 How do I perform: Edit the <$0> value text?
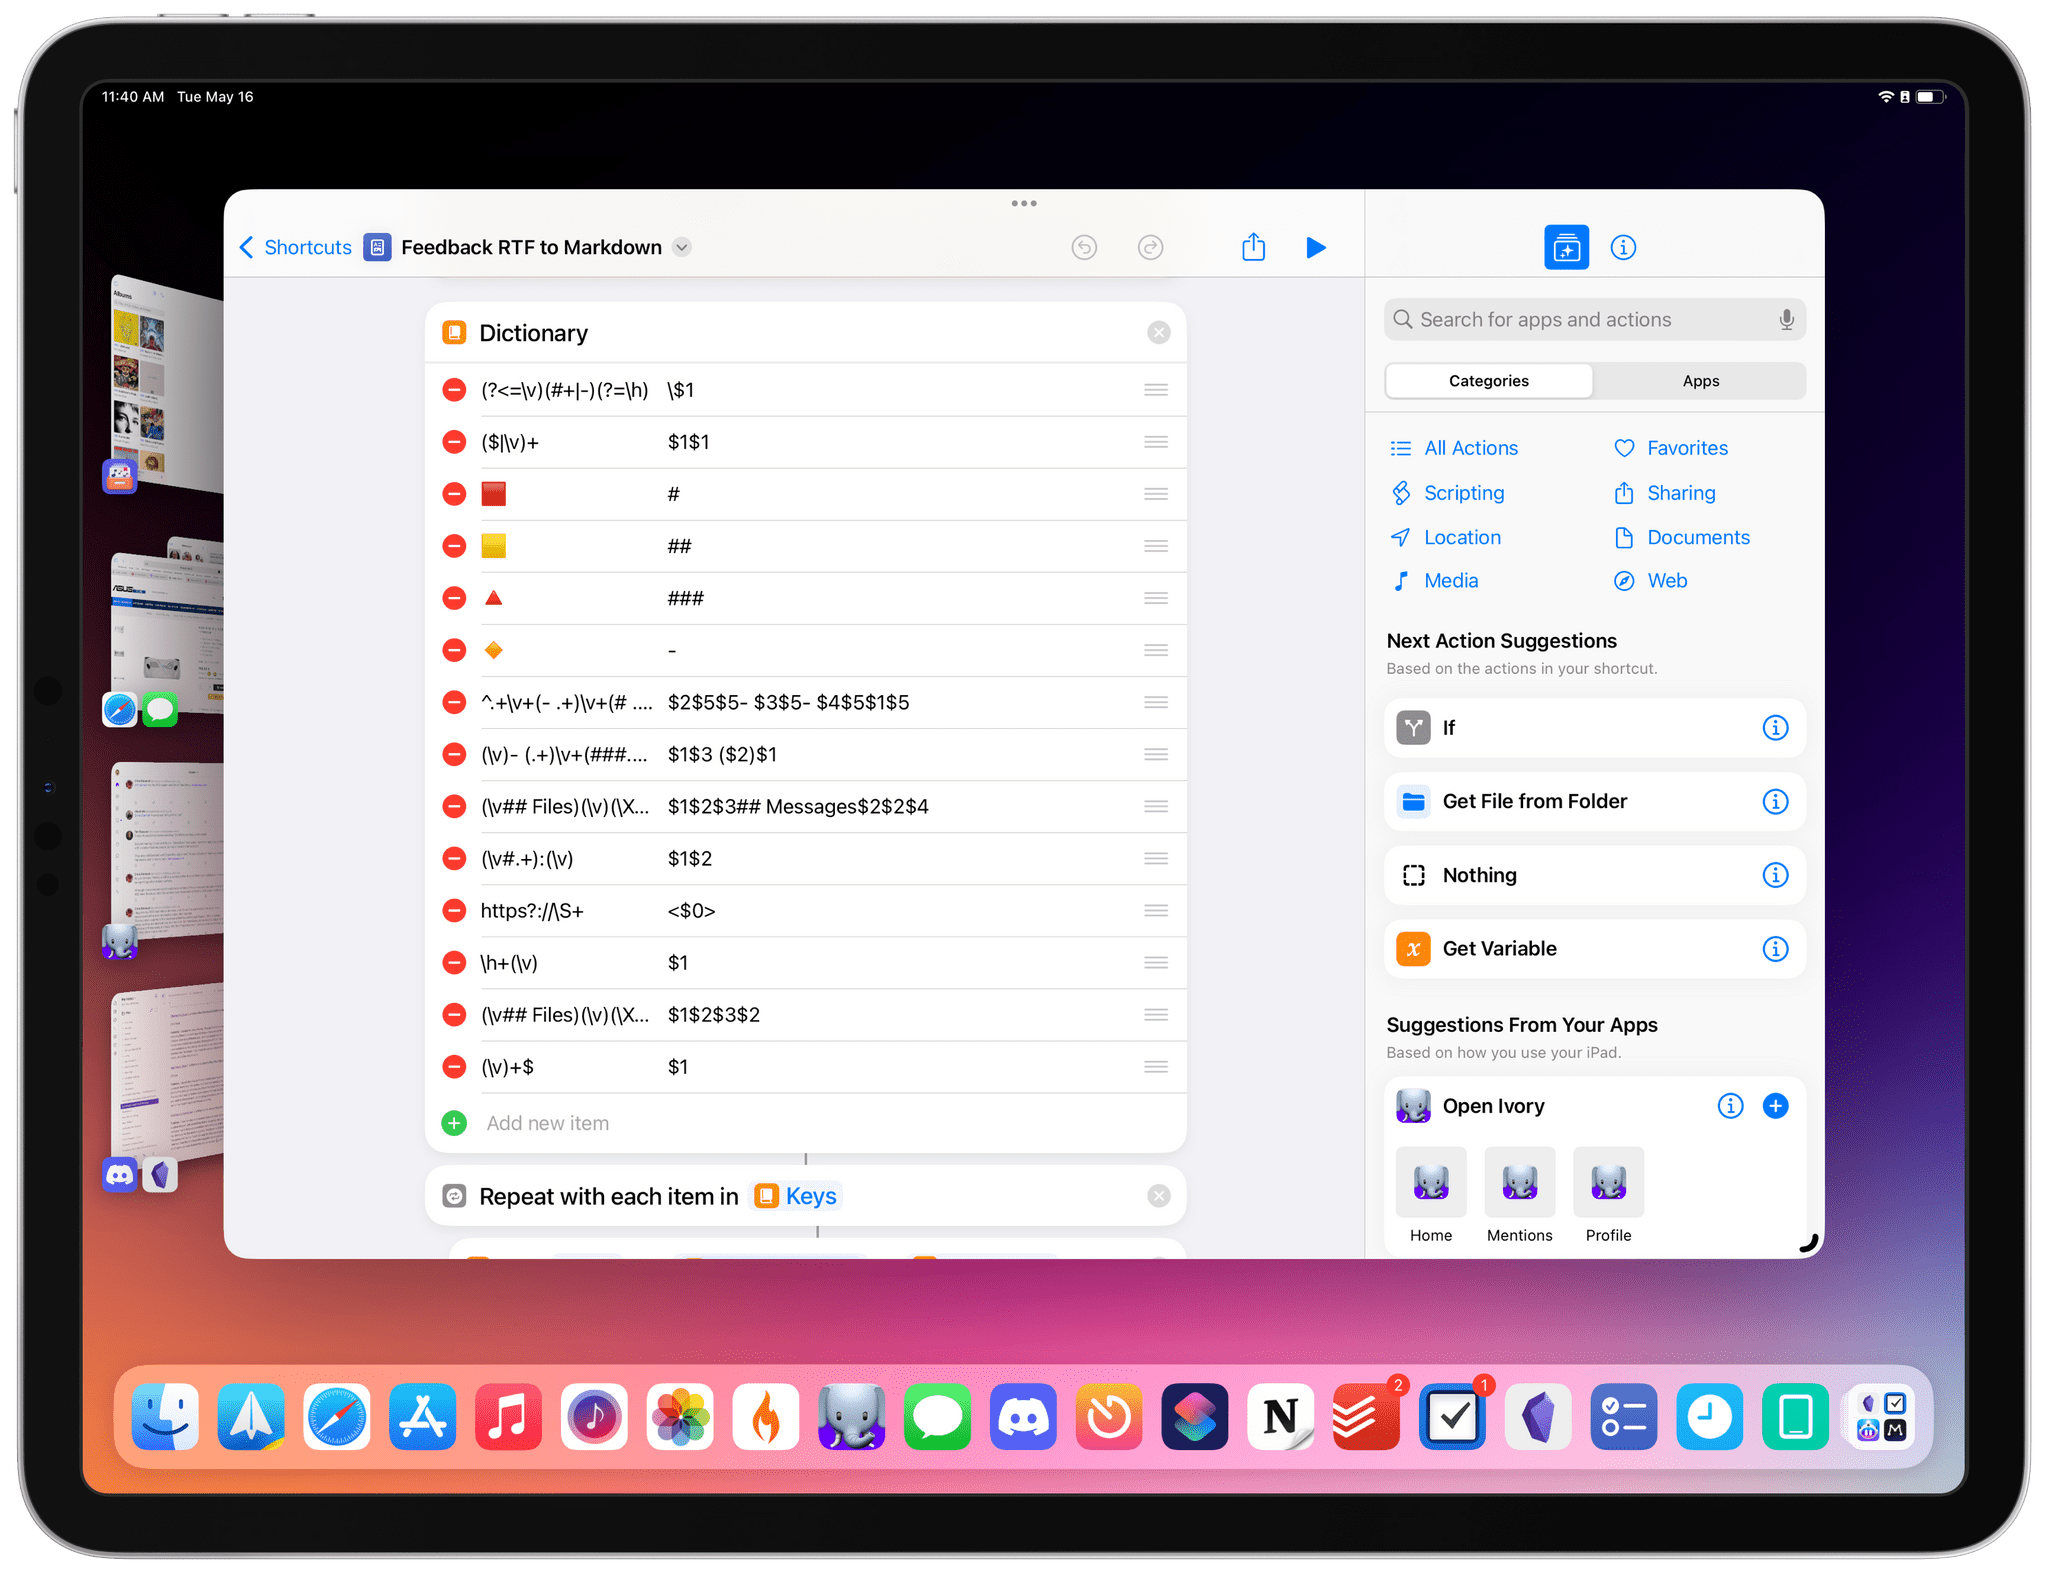pos(692,911)
